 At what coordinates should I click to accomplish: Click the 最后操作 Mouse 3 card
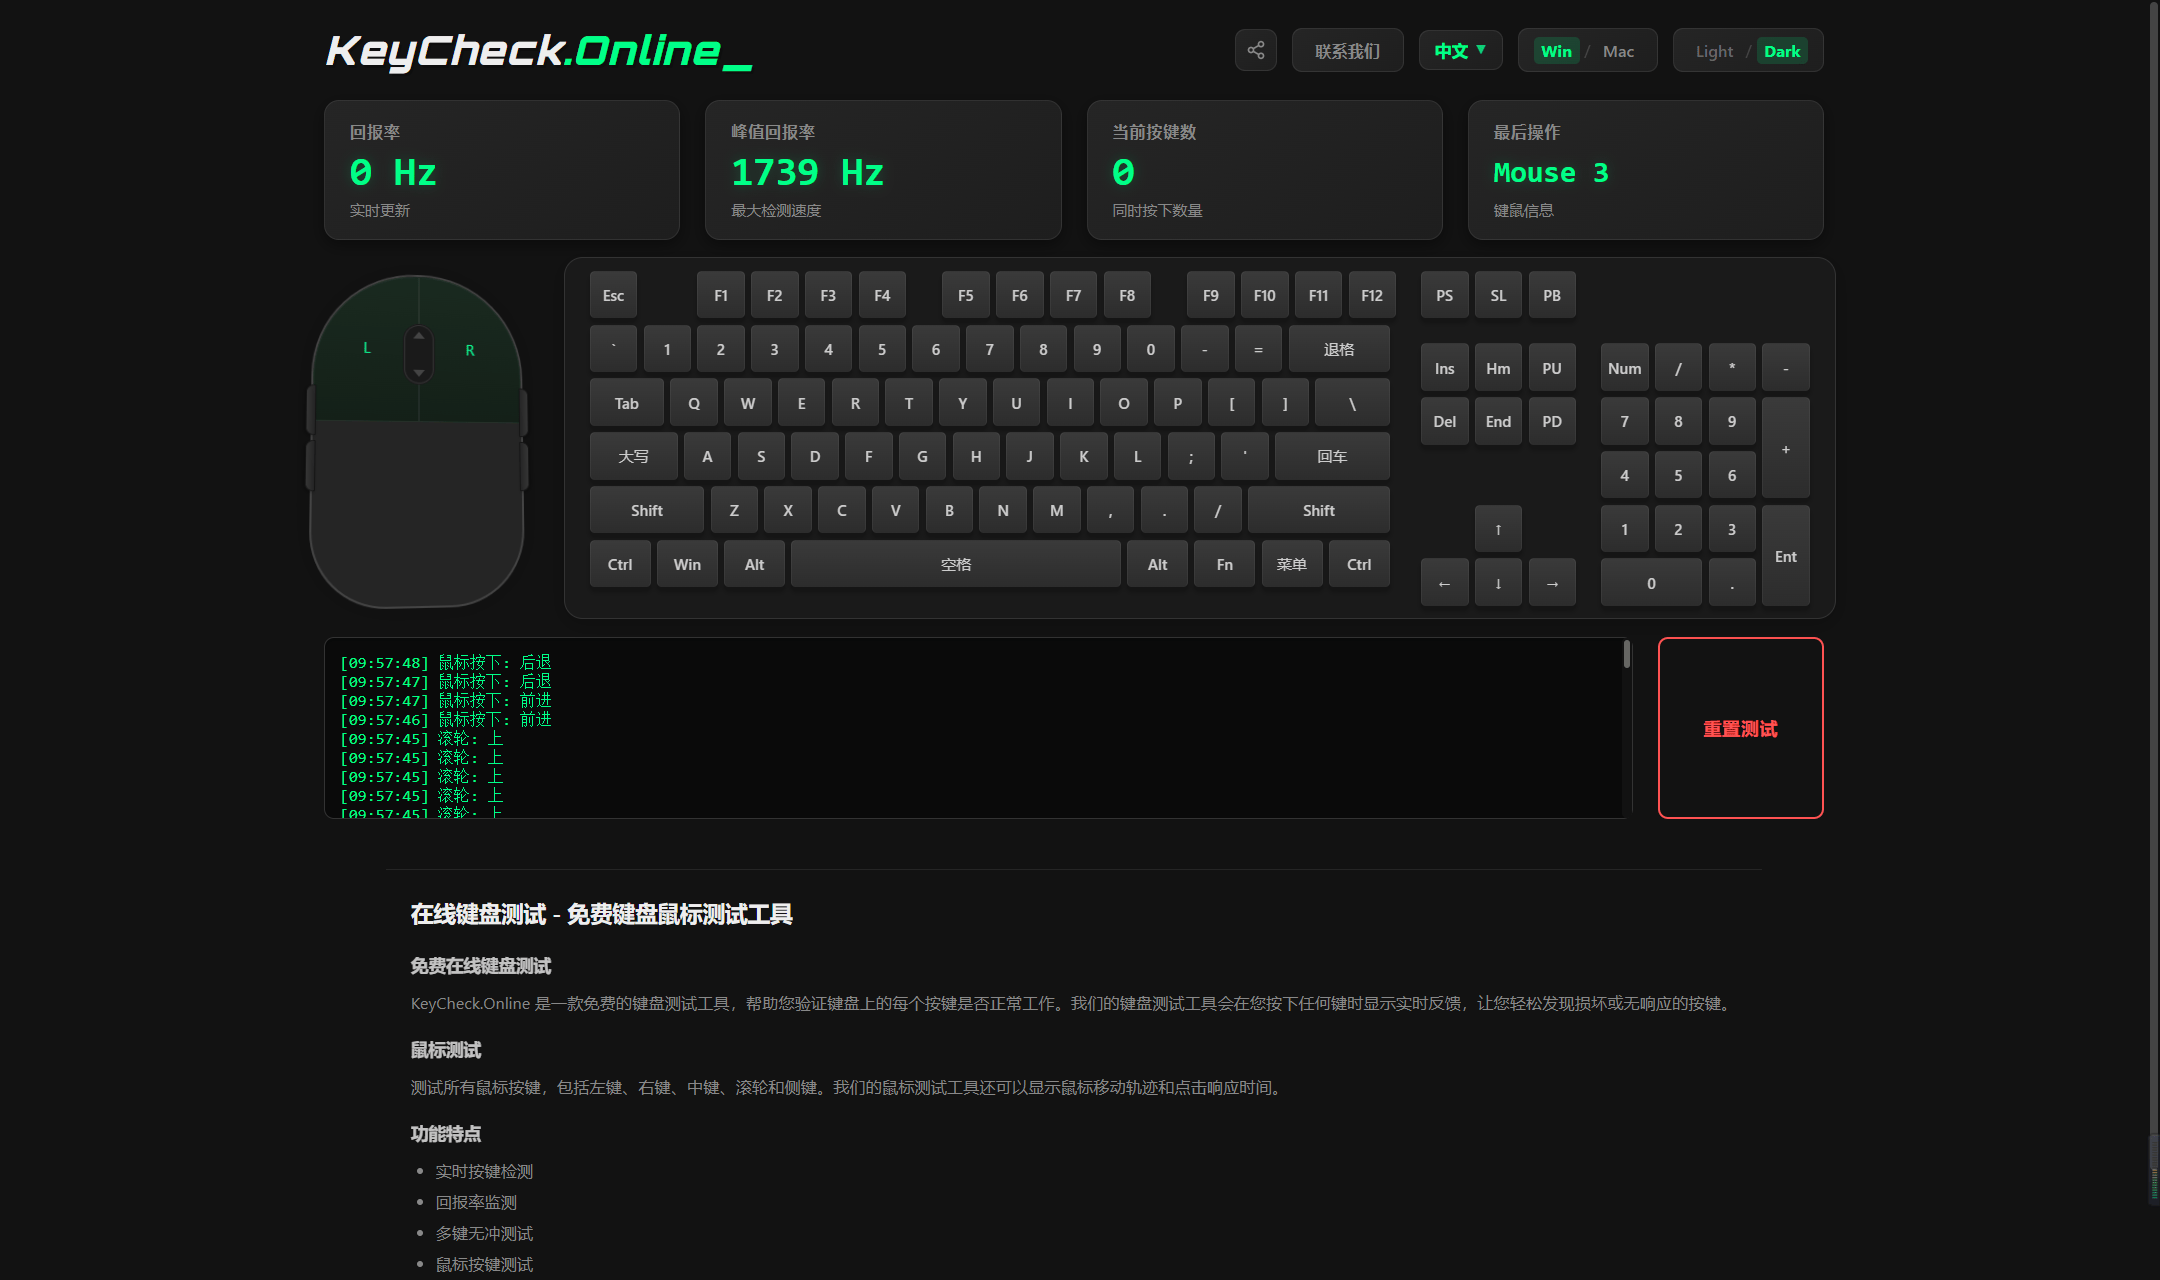[1646, 170]
